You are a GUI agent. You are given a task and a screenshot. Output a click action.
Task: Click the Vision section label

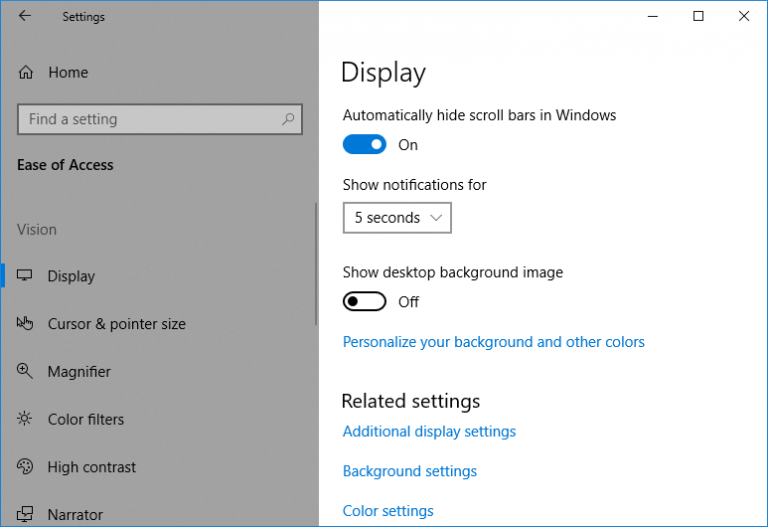[x=37, y=229]
